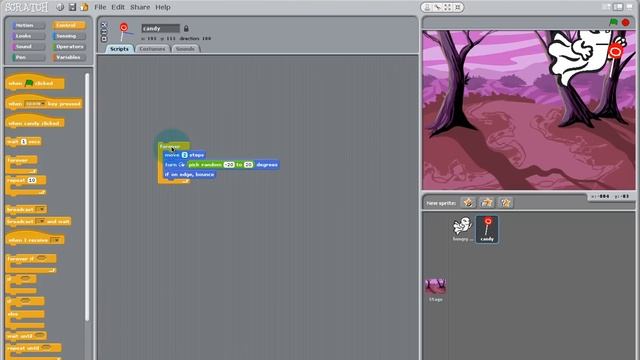The width and height of the screenshot is (640, 360).
Task: Paint a new sprite
Action: (469, 202)
